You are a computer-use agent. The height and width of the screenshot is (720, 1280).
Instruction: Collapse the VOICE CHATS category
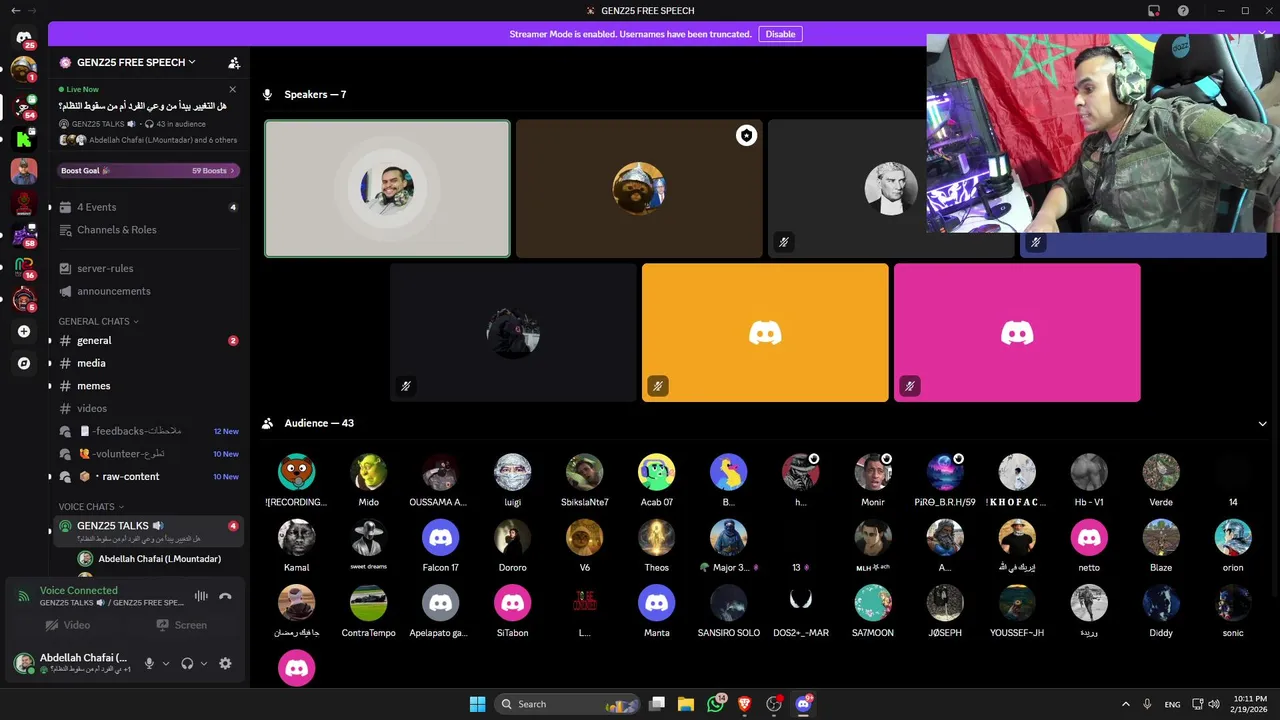tap(91, 507)
